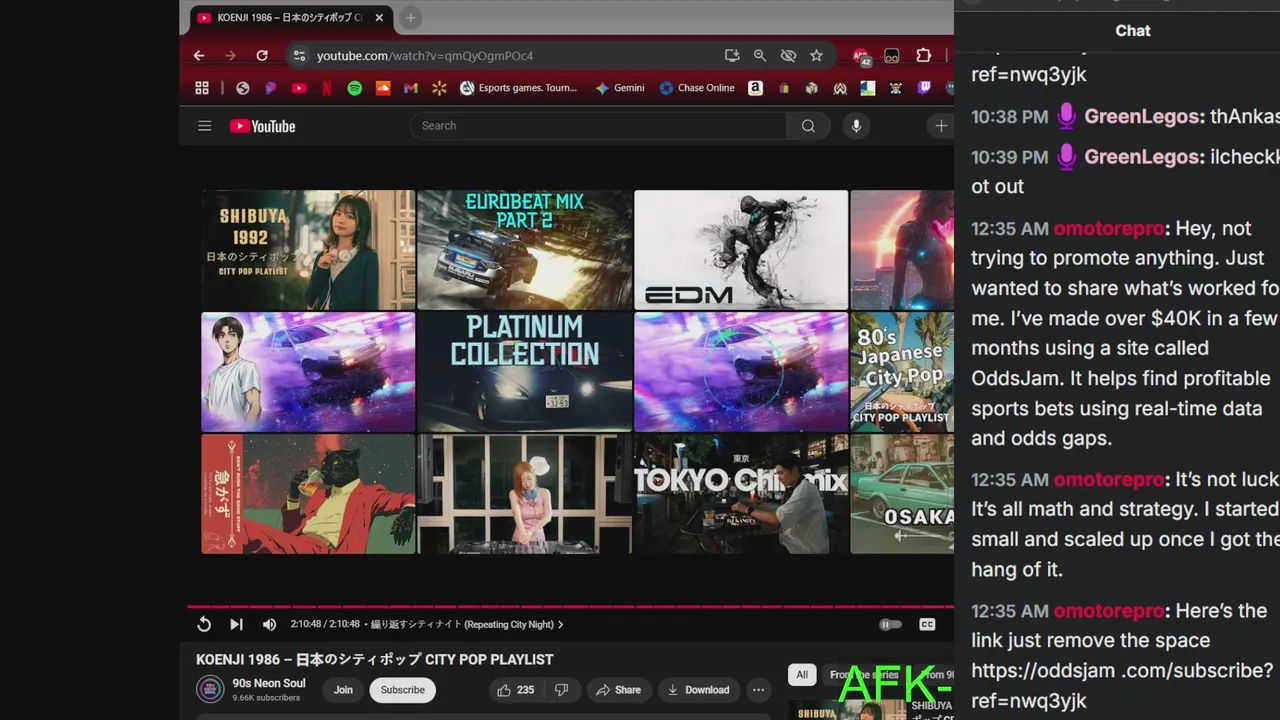
Task: Open the zoom magnifier in address bar
Action: (760, 56)
